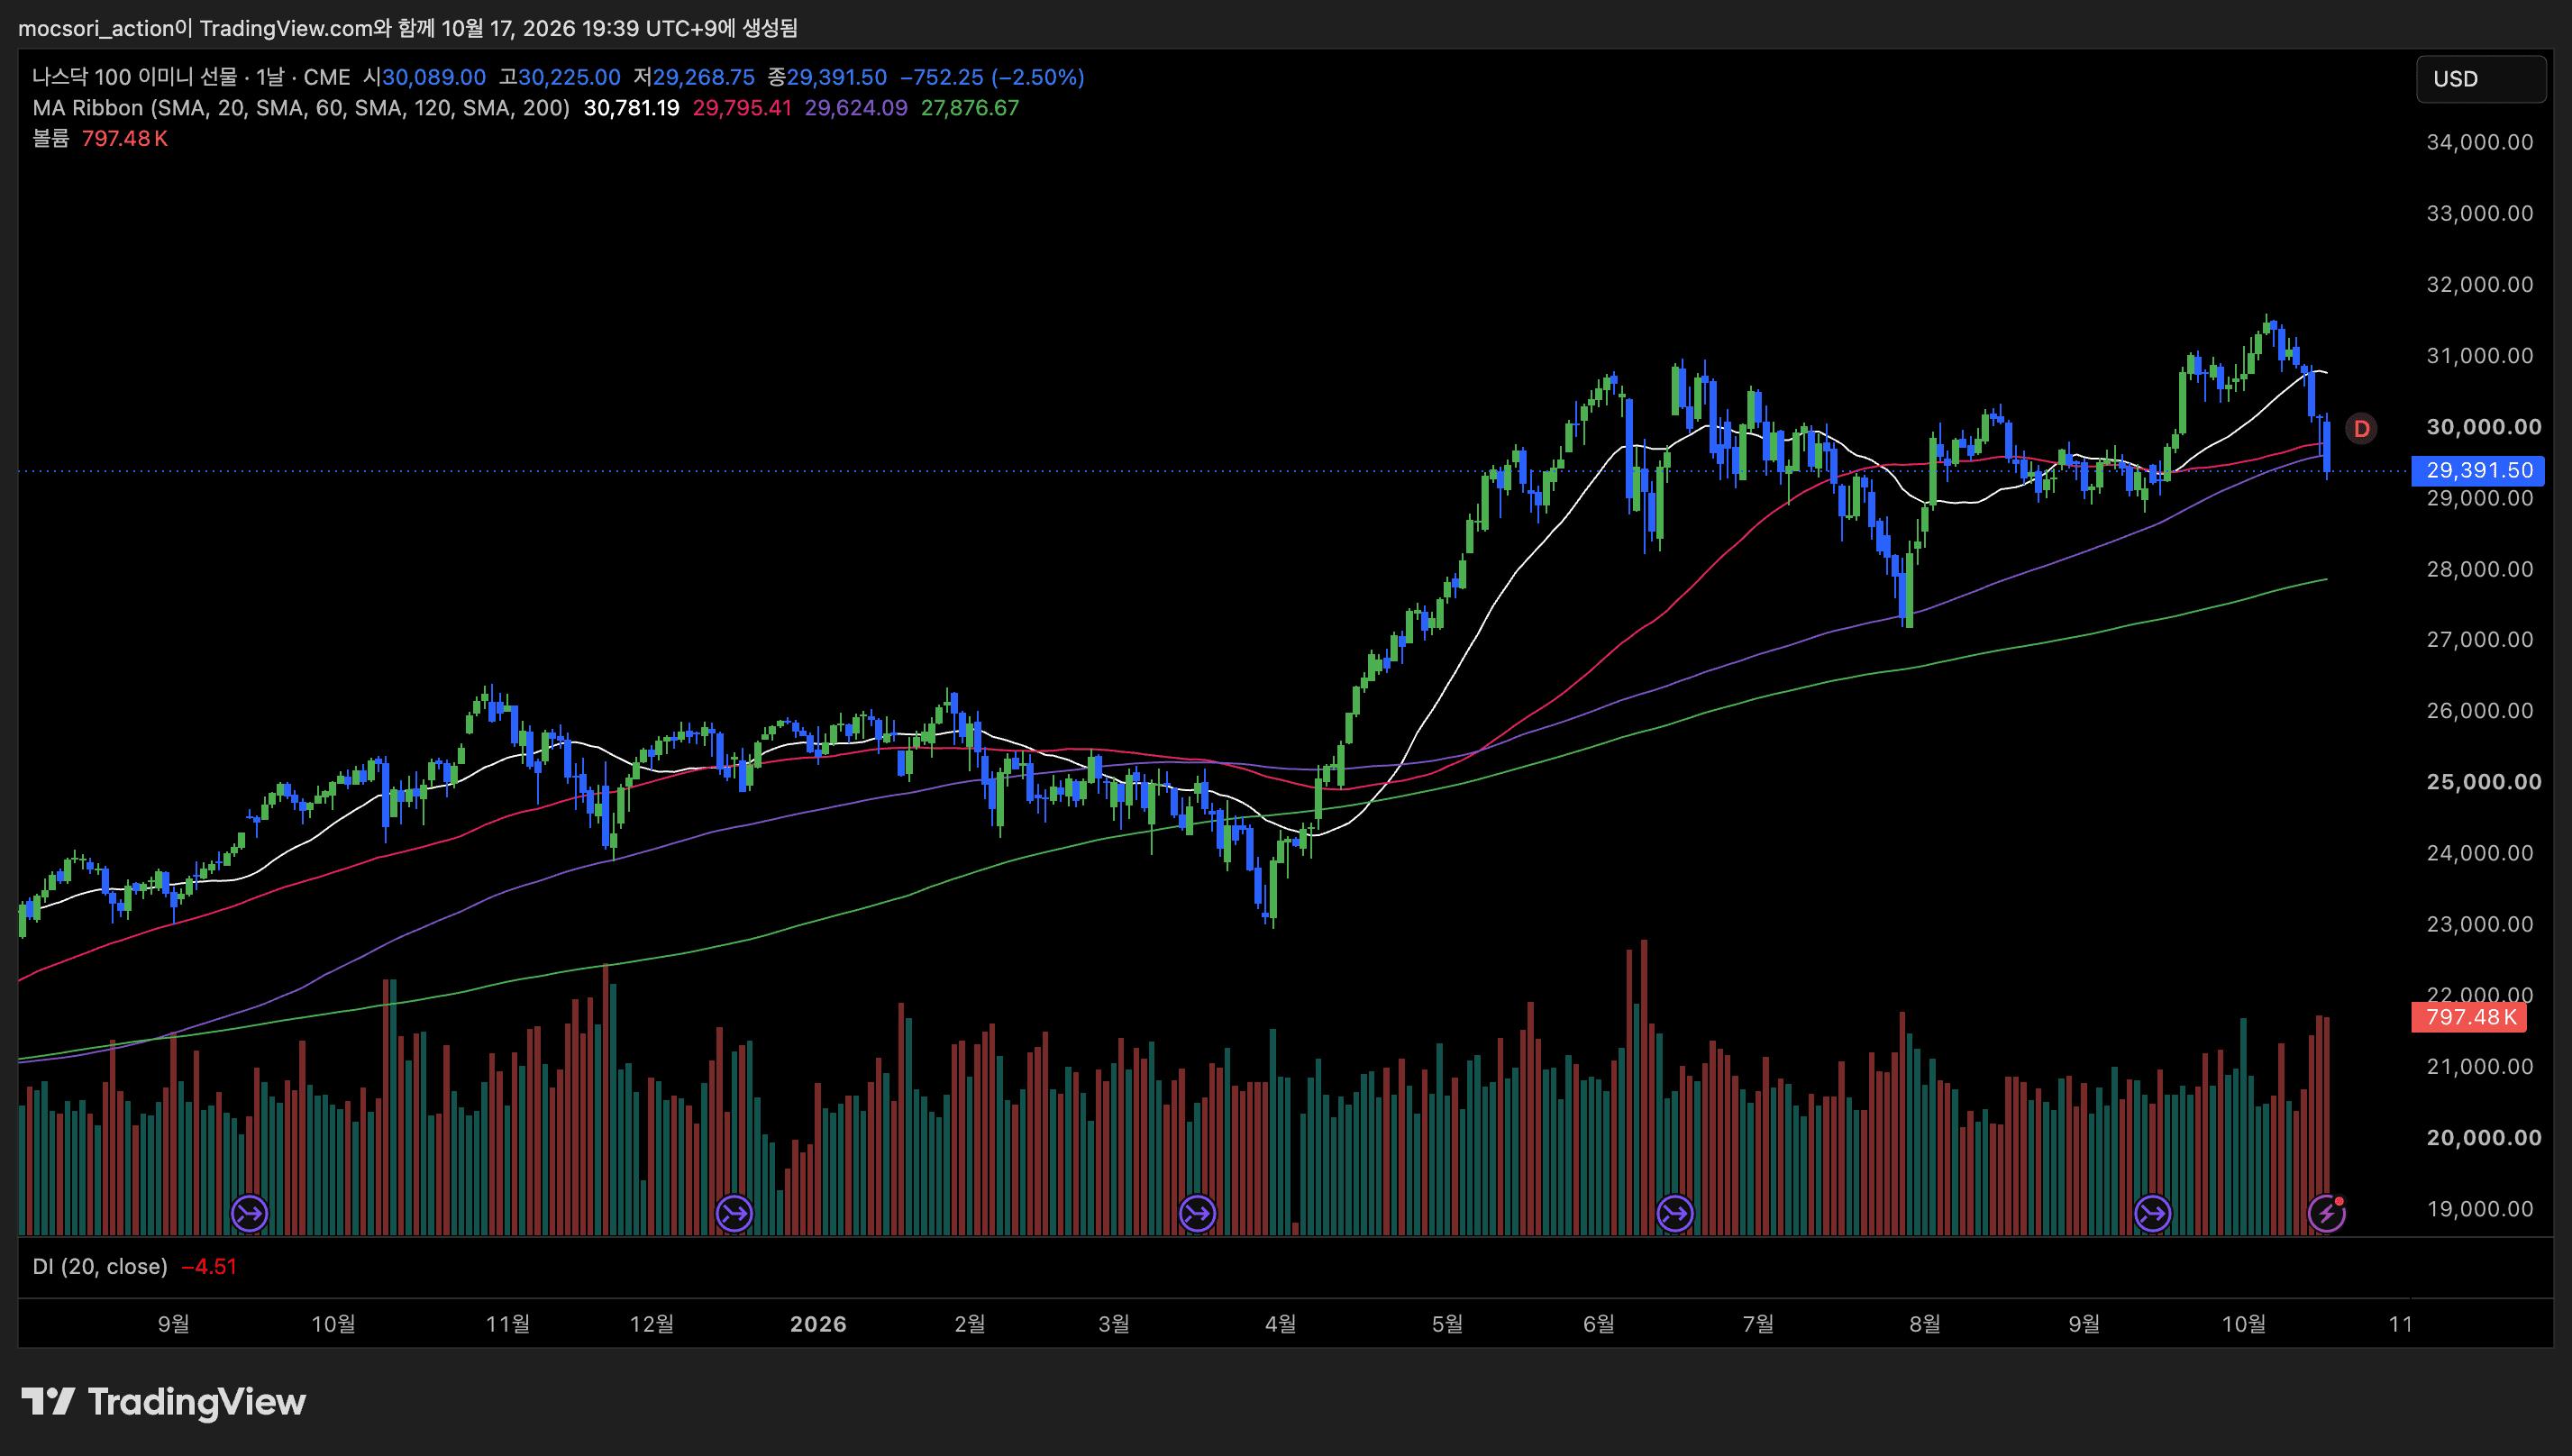Click the 25,000.00 price axis label

[2484, 782]
